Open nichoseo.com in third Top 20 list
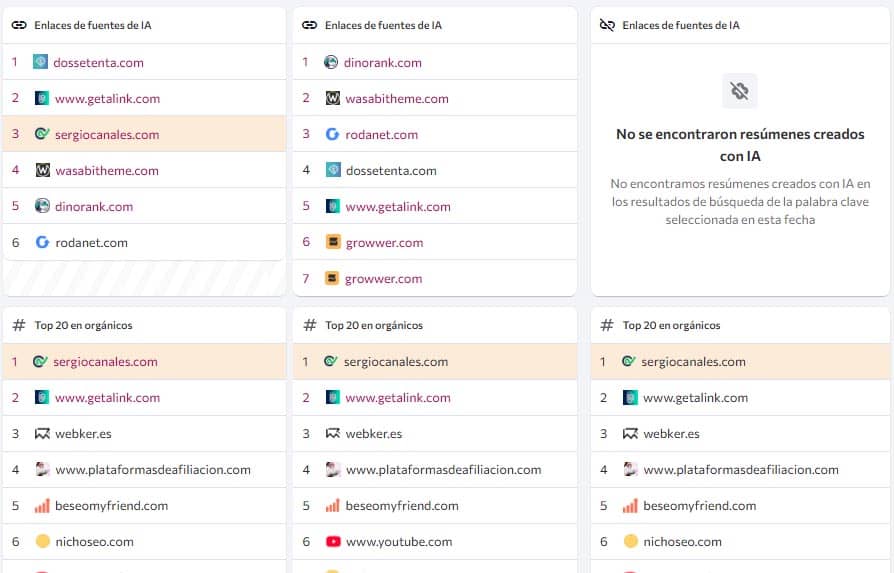 (682, 542)
